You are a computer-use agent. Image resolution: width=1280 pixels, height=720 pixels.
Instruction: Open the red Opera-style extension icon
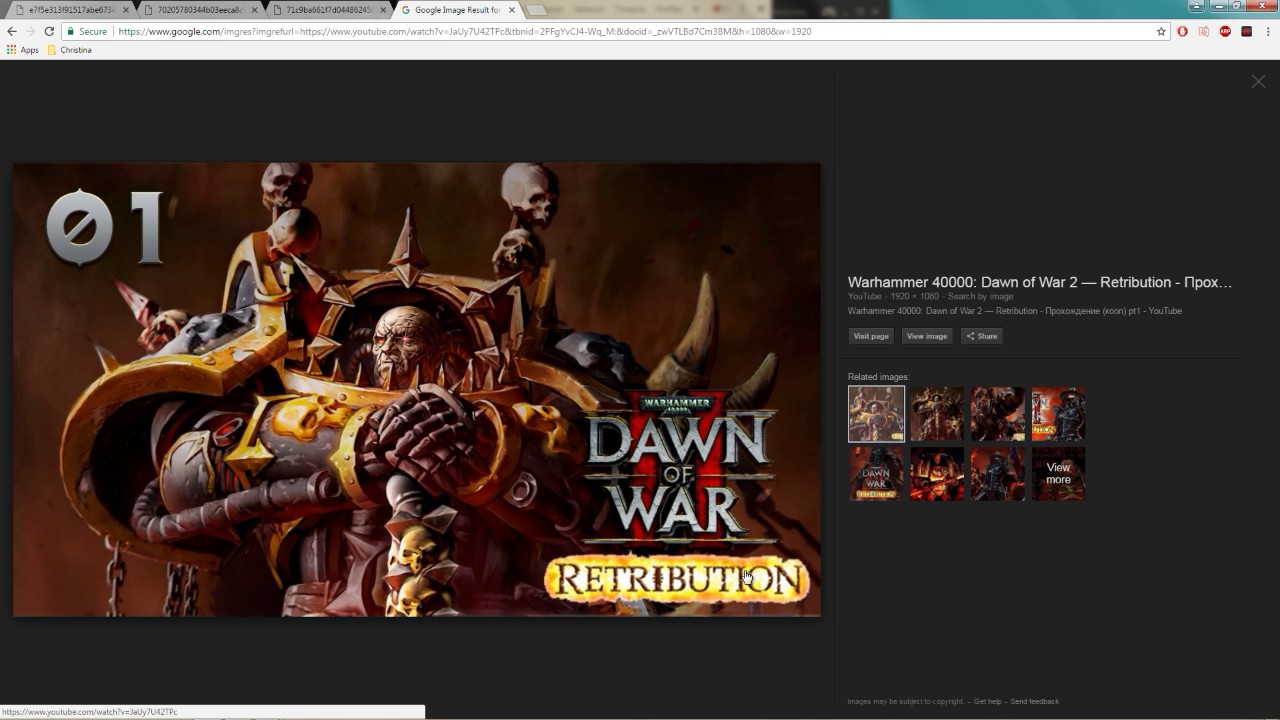coord(1183,32)
